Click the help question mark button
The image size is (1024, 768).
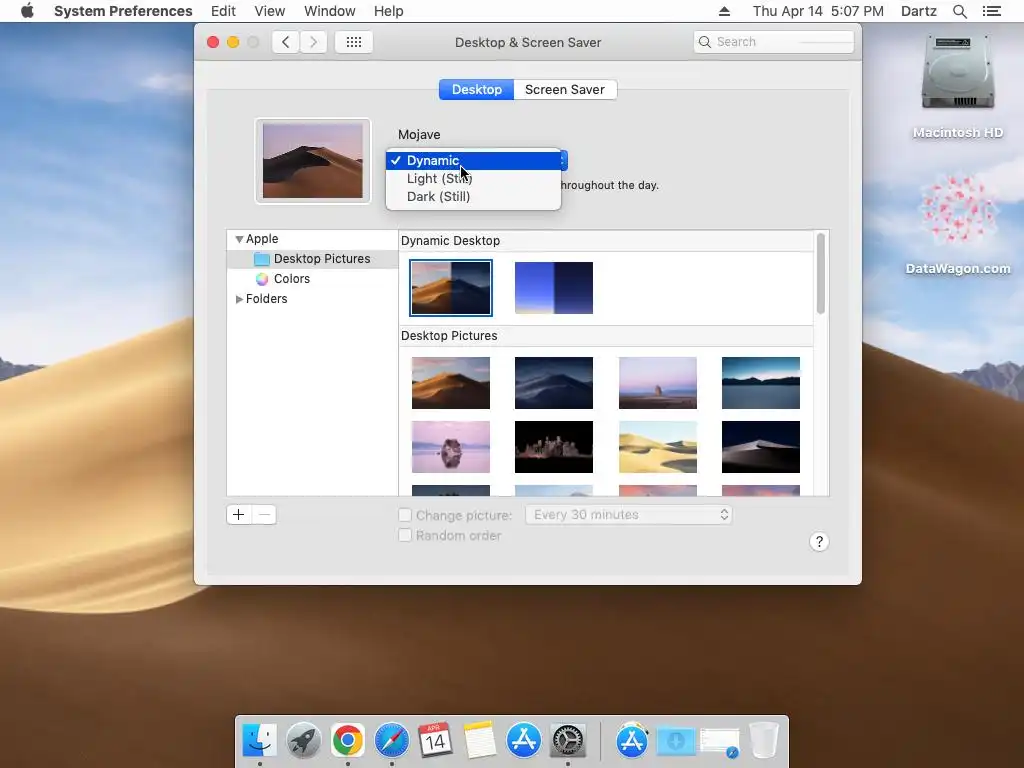click(819, 541)
